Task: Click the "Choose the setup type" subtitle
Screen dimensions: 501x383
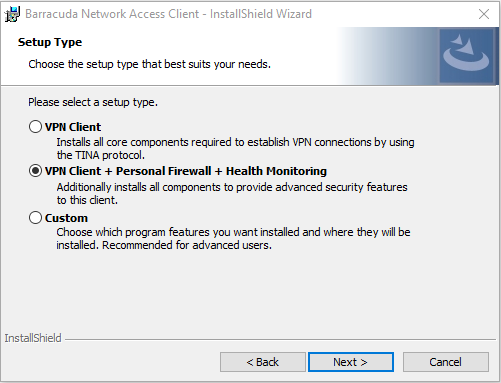Action: point(150,64)
